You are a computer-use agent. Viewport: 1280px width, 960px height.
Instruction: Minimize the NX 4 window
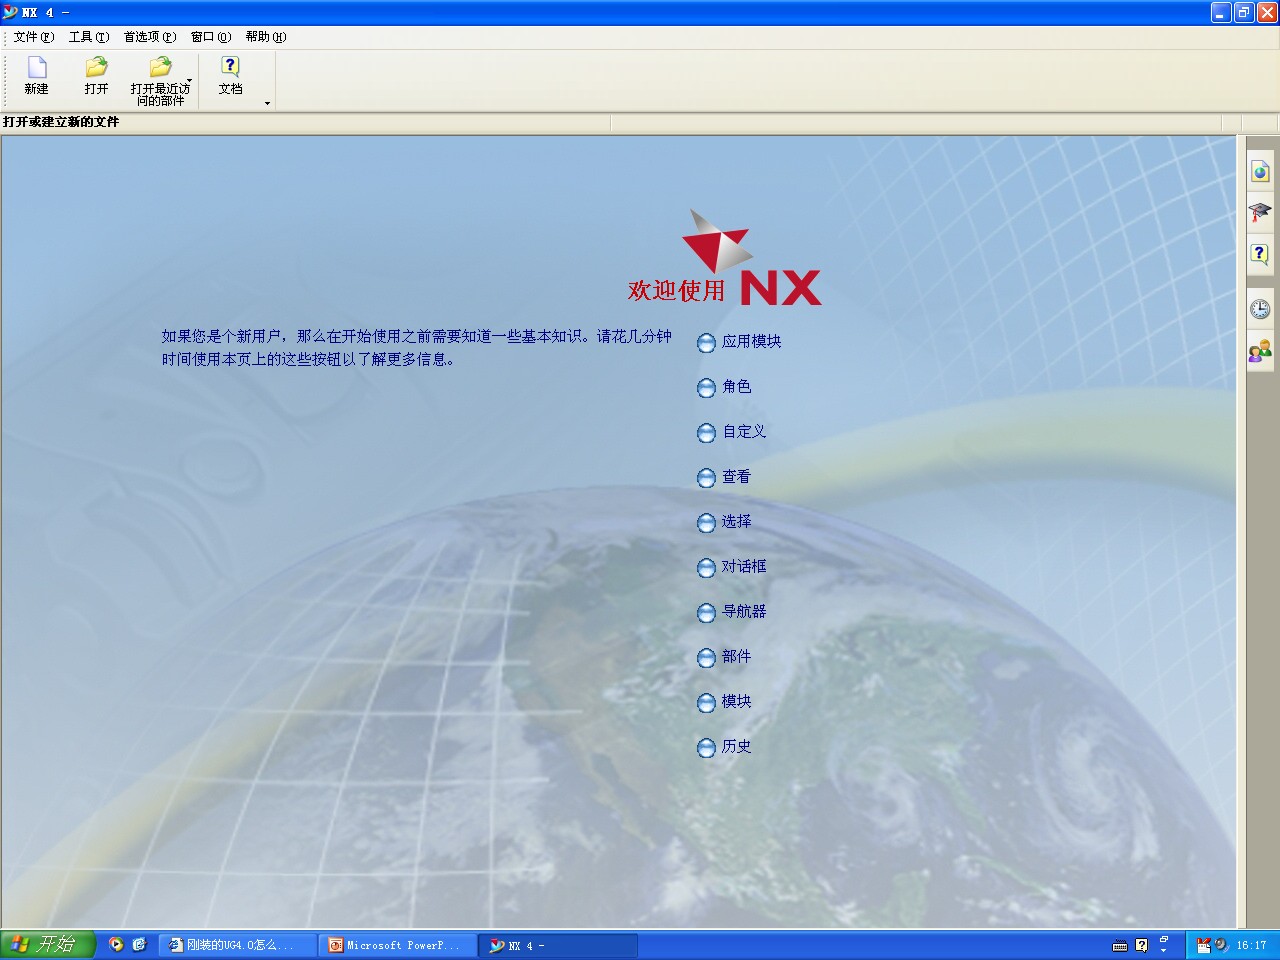point(1221,12)
